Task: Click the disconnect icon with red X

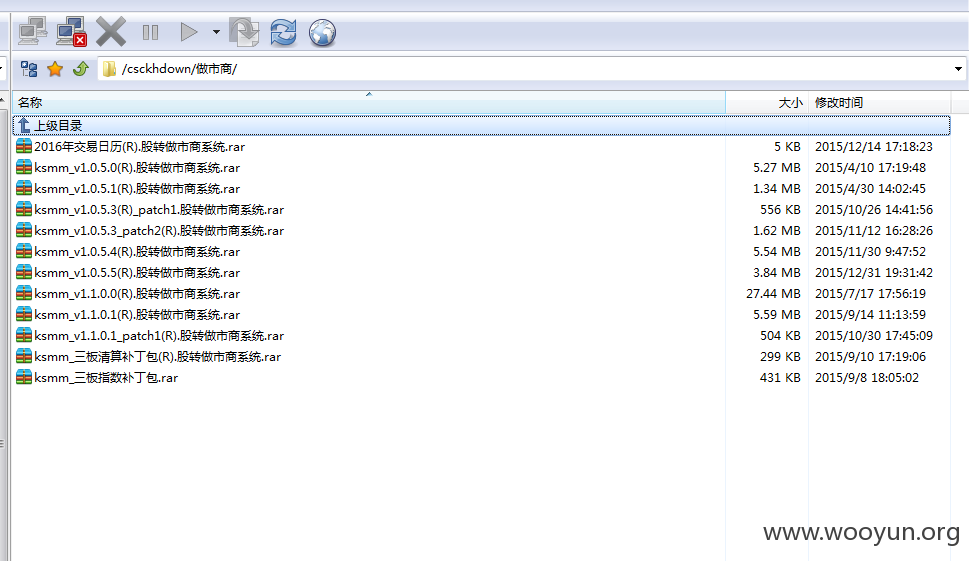Action: [x=71, y=32]
